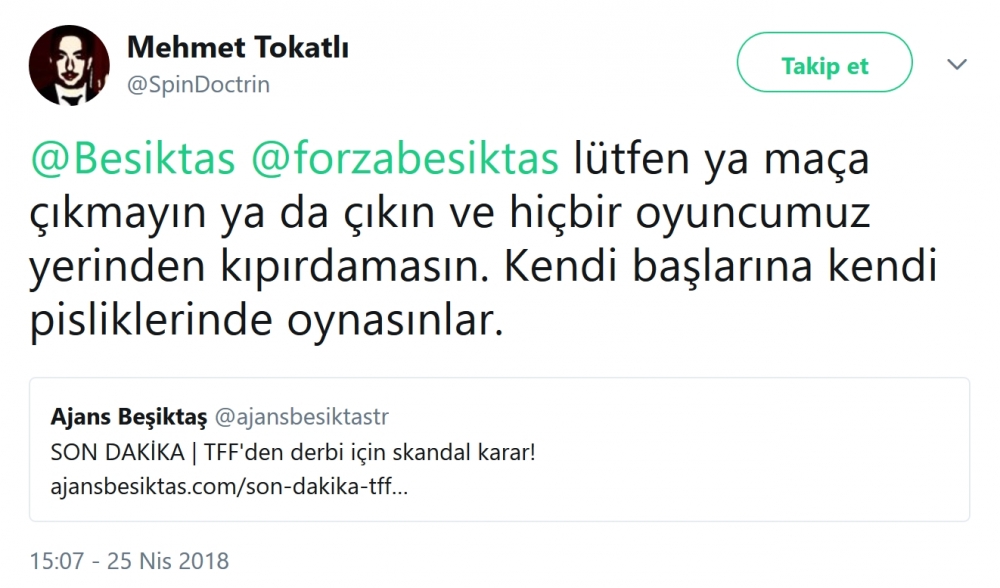1000x588 pixels.
Task: Click the Mehmet Tokatlı display name
Action: tap(239, 47)
